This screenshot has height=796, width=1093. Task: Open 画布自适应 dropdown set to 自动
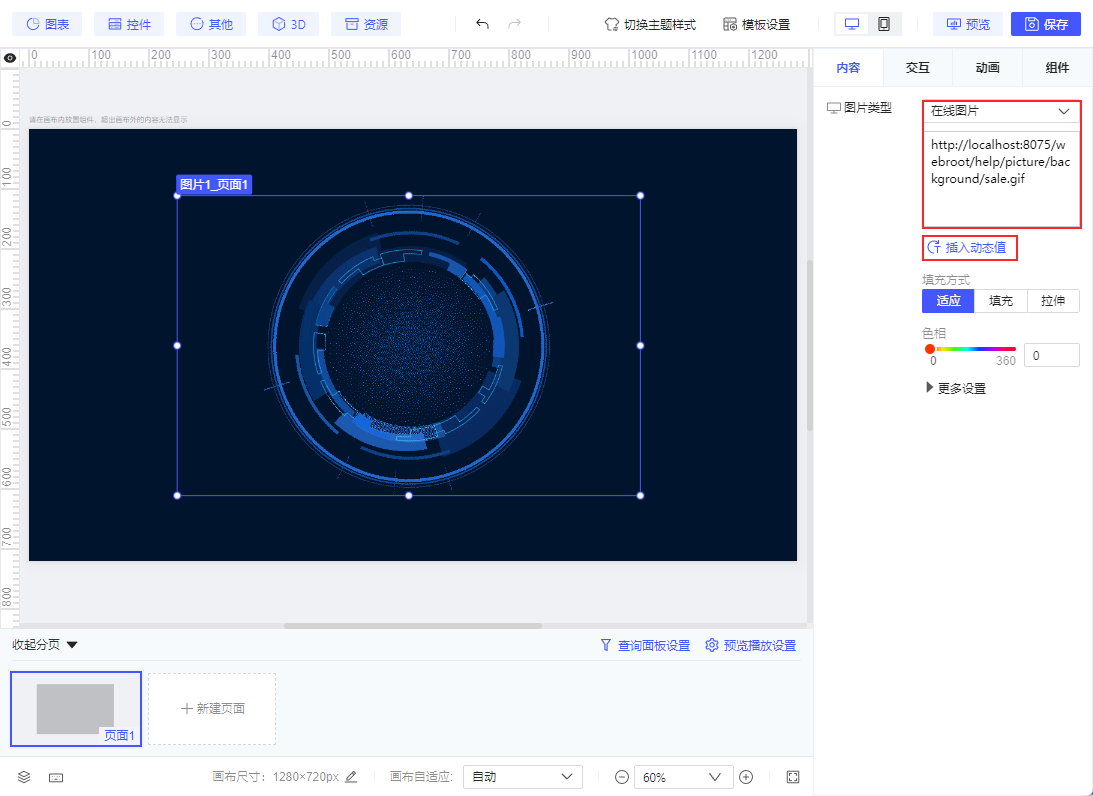tap(523, 777)
